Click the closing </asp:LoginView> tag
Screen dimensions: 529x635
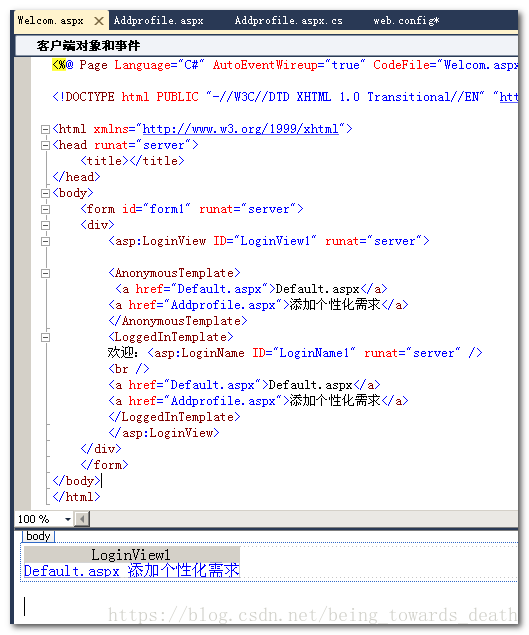(x=164, y=433)
